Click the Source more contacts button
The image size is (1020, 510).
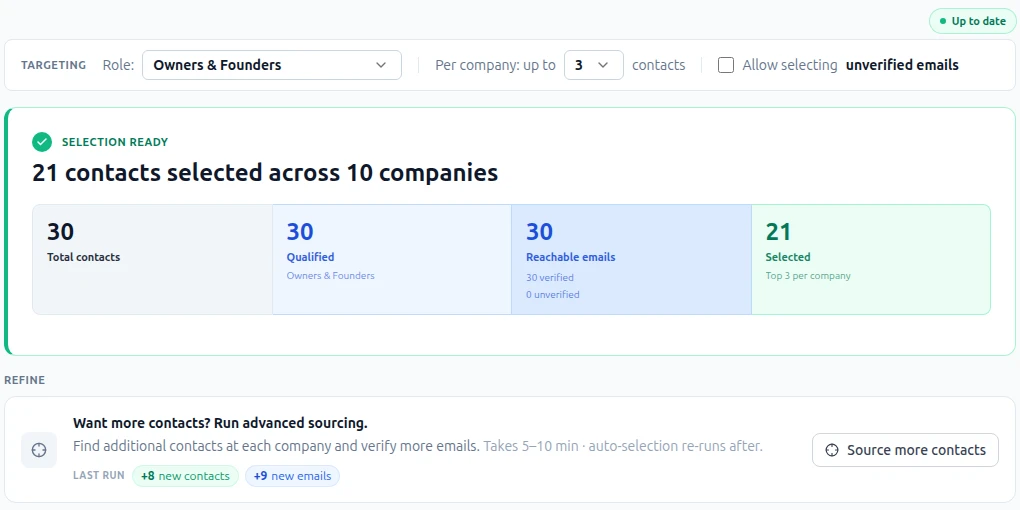point(905,450)
